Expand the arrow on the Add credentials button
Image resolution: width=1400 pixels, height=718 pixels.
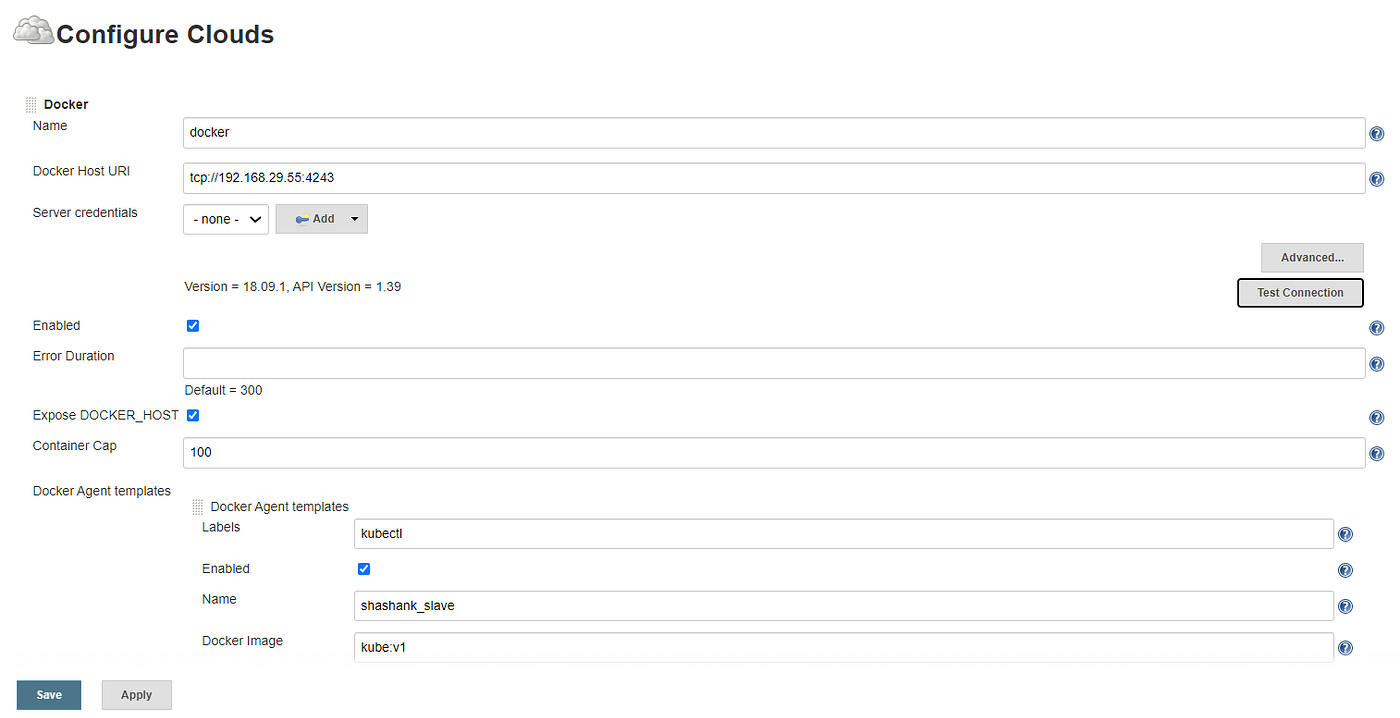point(354,218)
